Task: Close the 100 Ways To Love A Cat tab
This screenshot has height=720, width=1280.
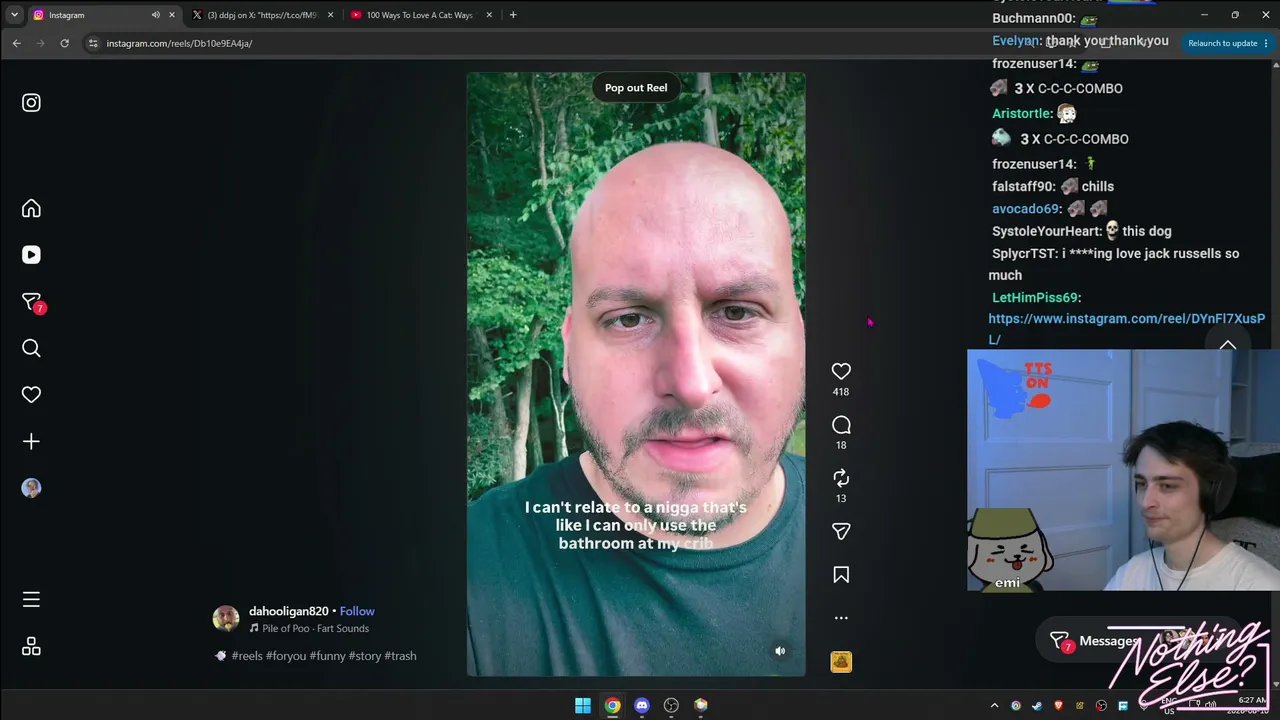Action: [489, 15]
